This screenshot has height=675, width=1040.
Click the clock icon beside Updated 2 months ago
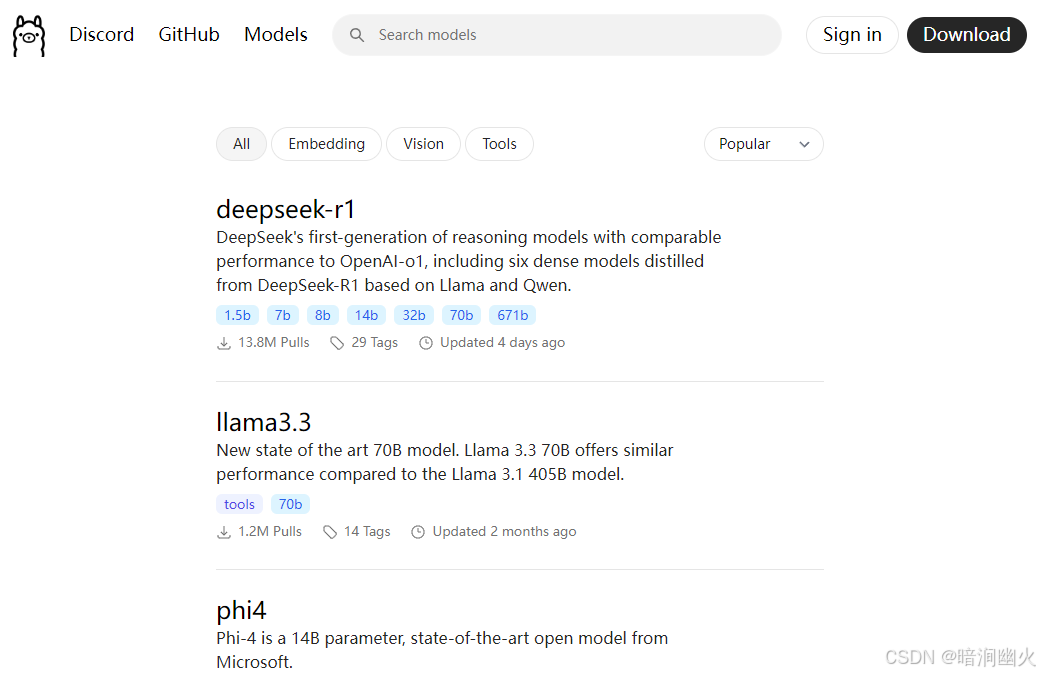pos(417,531)
